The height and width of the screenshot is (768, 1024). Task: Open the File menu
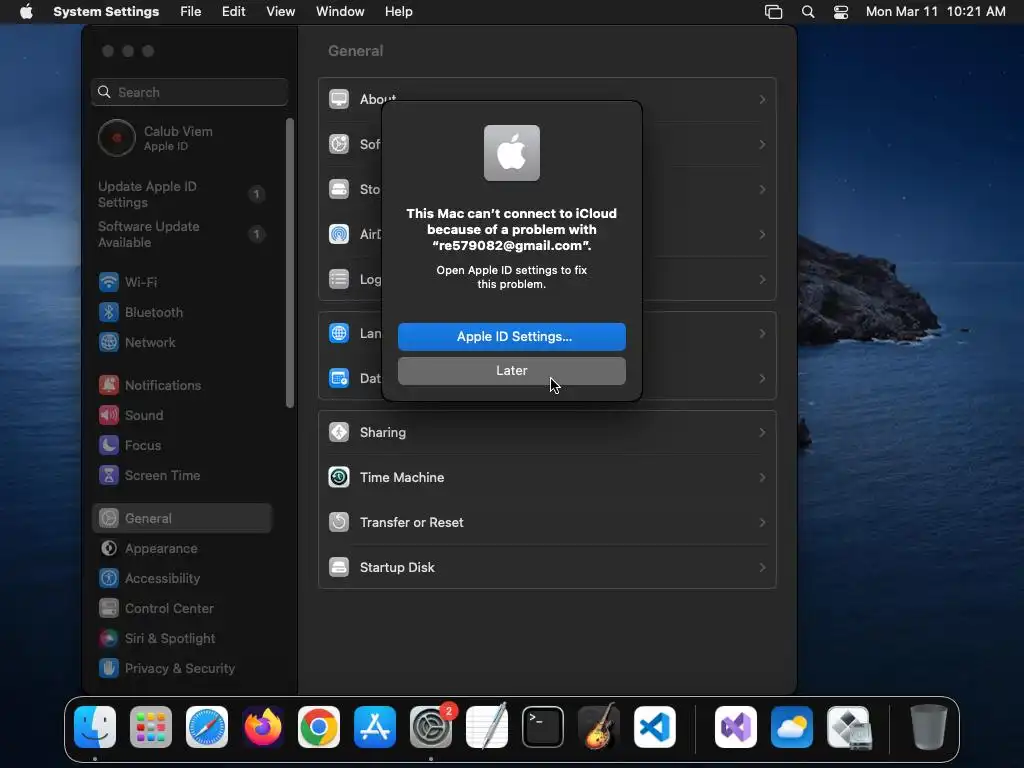click(x=191, y=12)
